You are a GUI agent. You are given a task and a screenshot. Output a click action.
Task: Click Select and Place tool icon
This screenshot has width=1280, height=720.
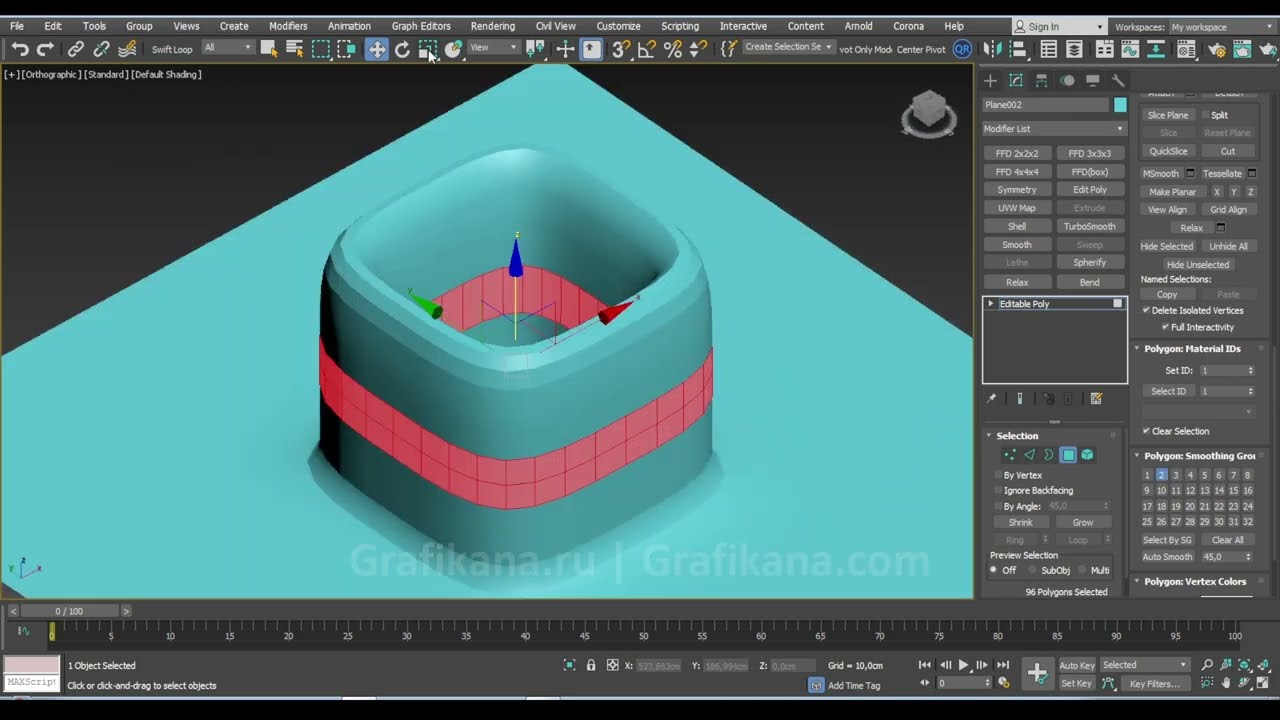coord(454,48)
